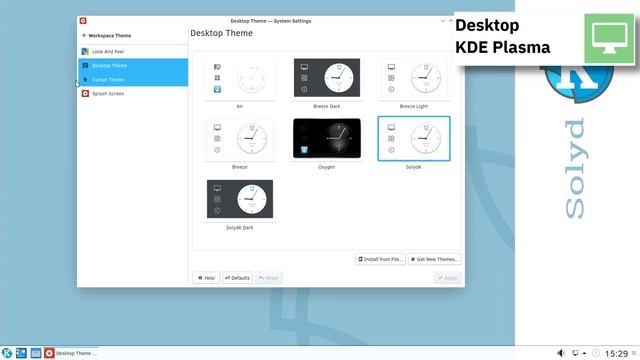Click the Breeze Dark label
The width and height of the screenshot is (640, 360).
click(327, 106)
